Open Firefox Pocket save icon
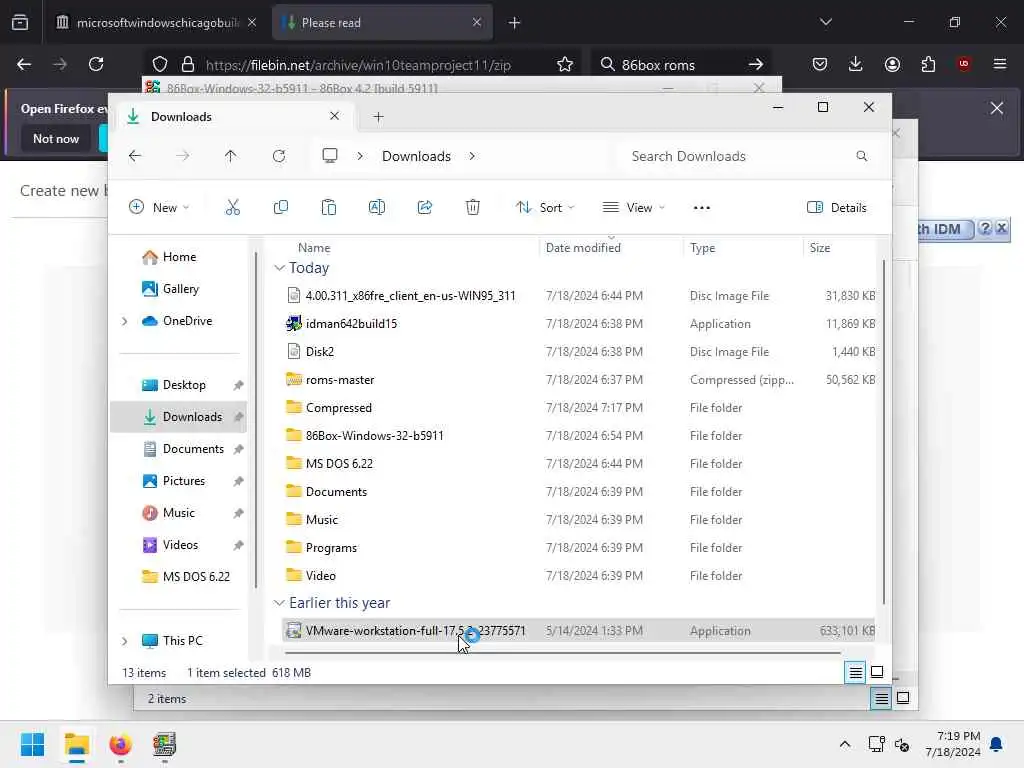 click(x=820, y=64)
